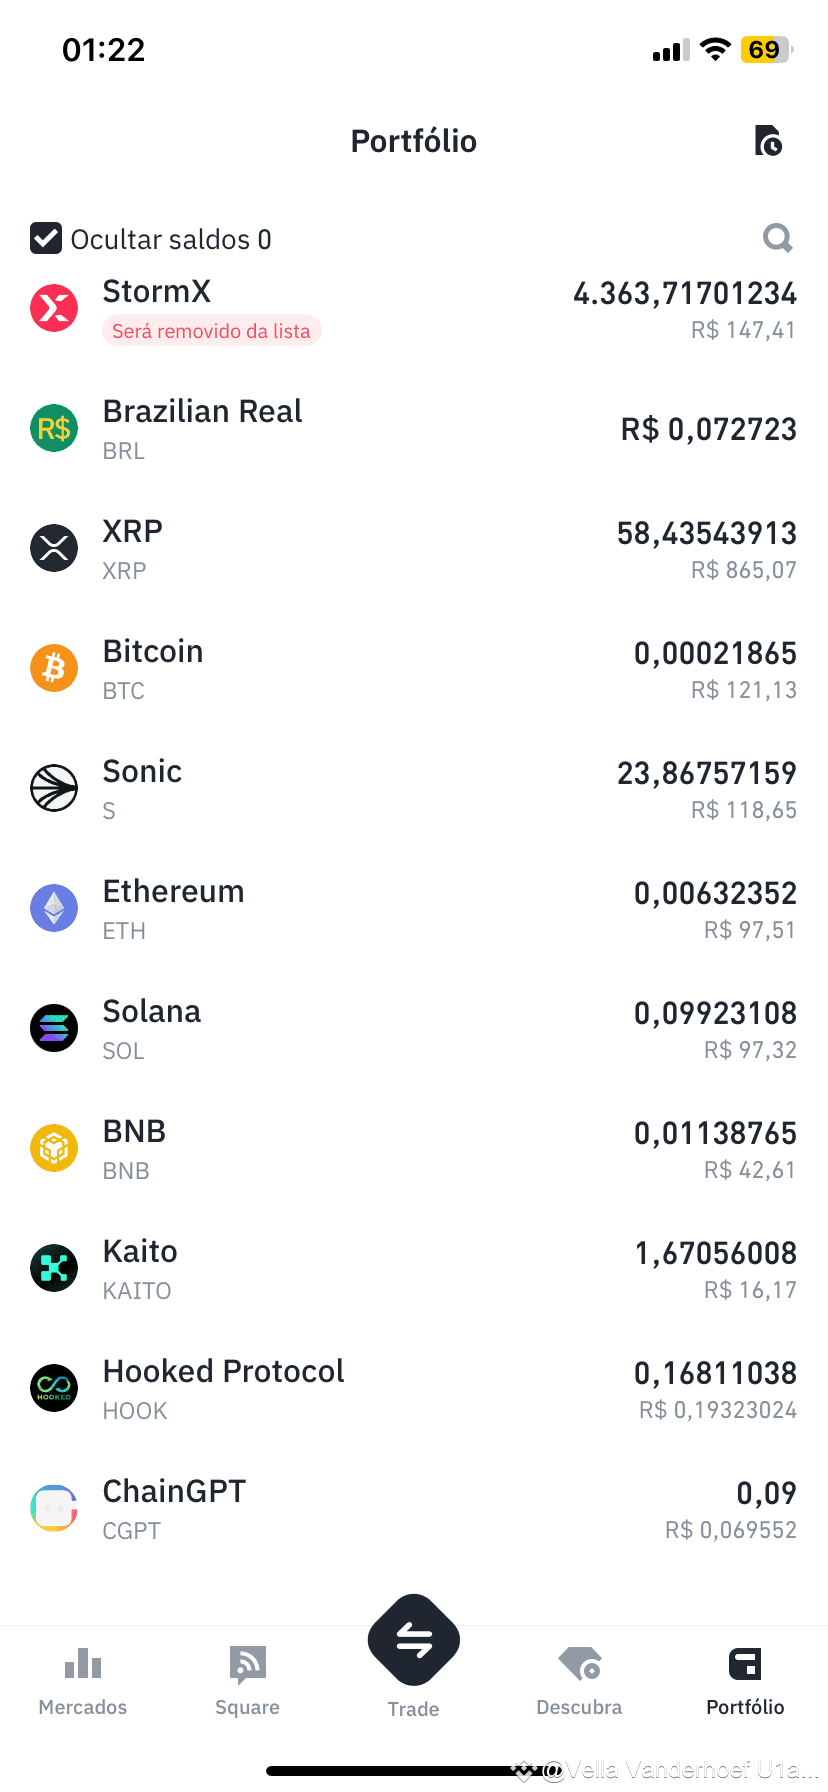Tap the Bitcoin orange logo
This screenshot has width=828, height=1792.
(54, 668)
